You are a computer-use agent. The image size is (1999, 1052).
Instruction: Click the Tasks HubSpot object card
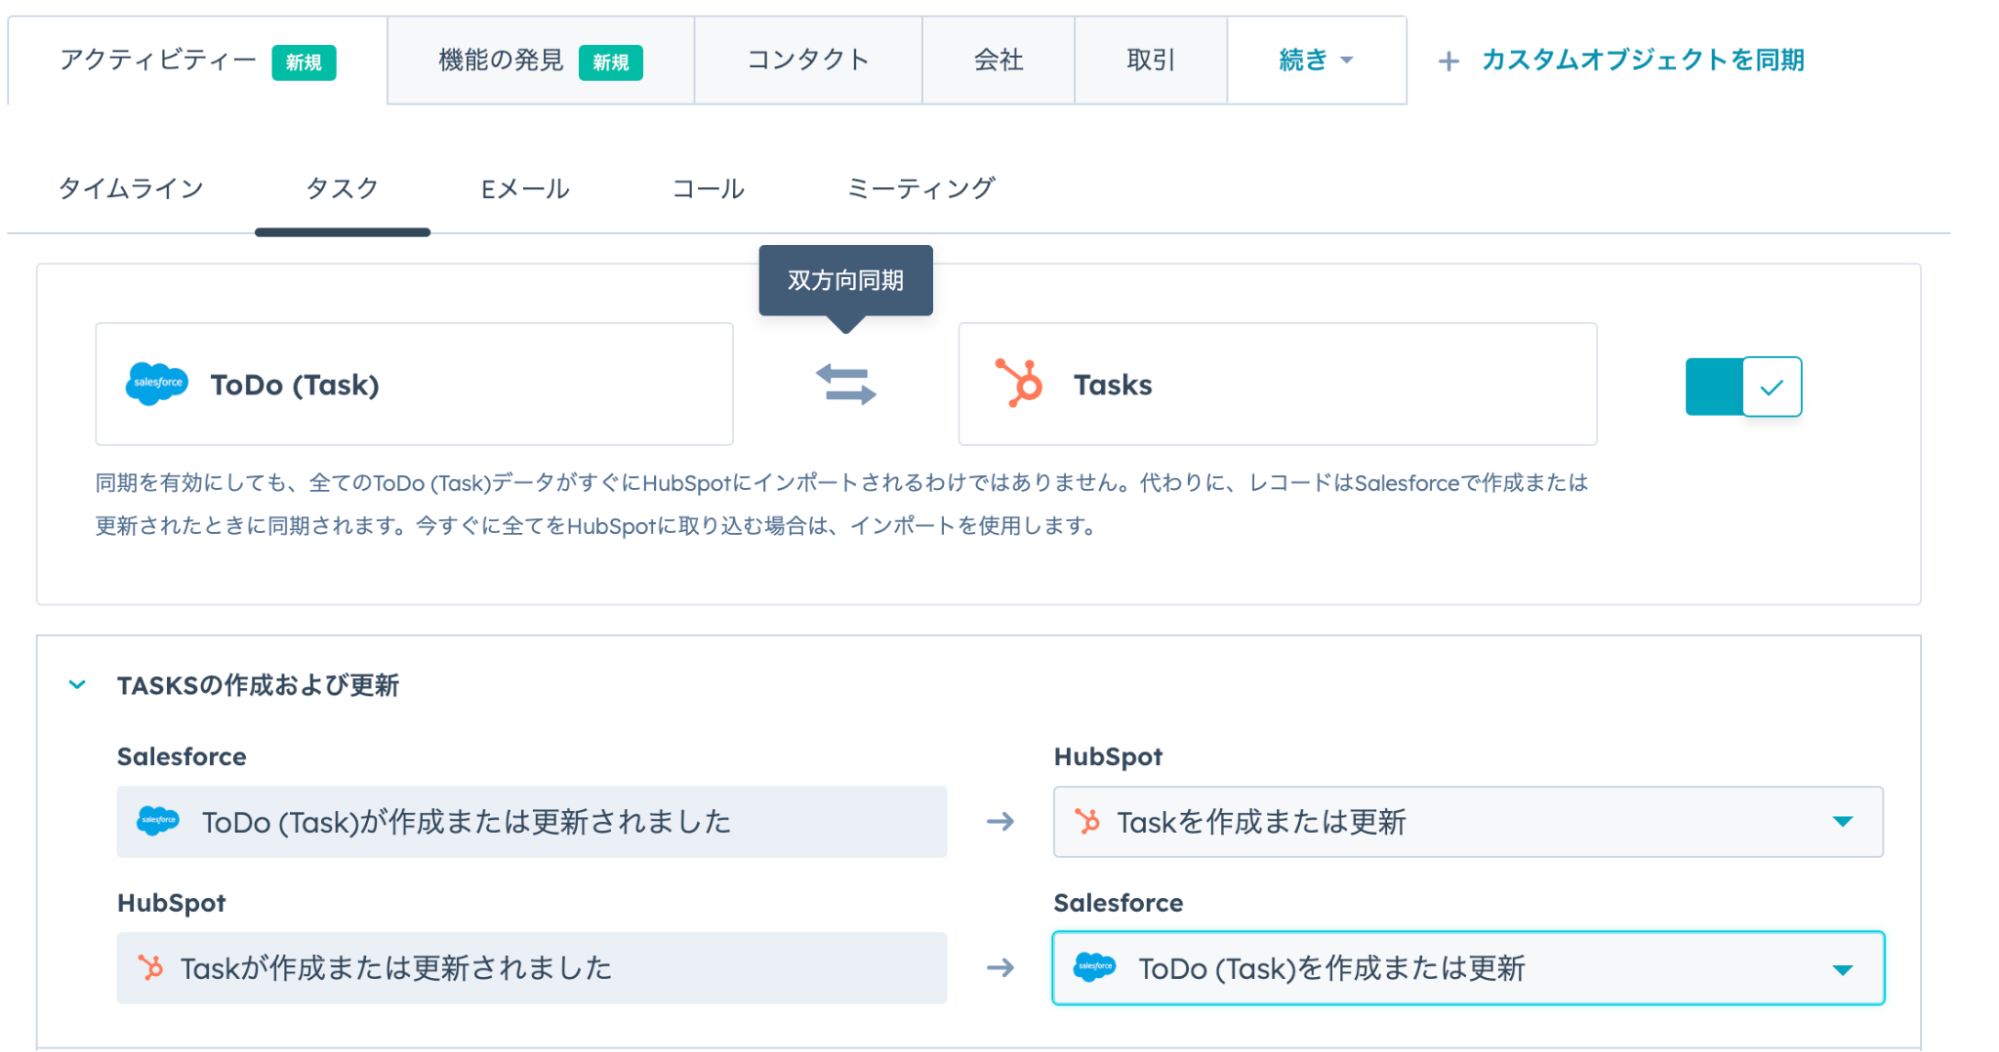1278,384
